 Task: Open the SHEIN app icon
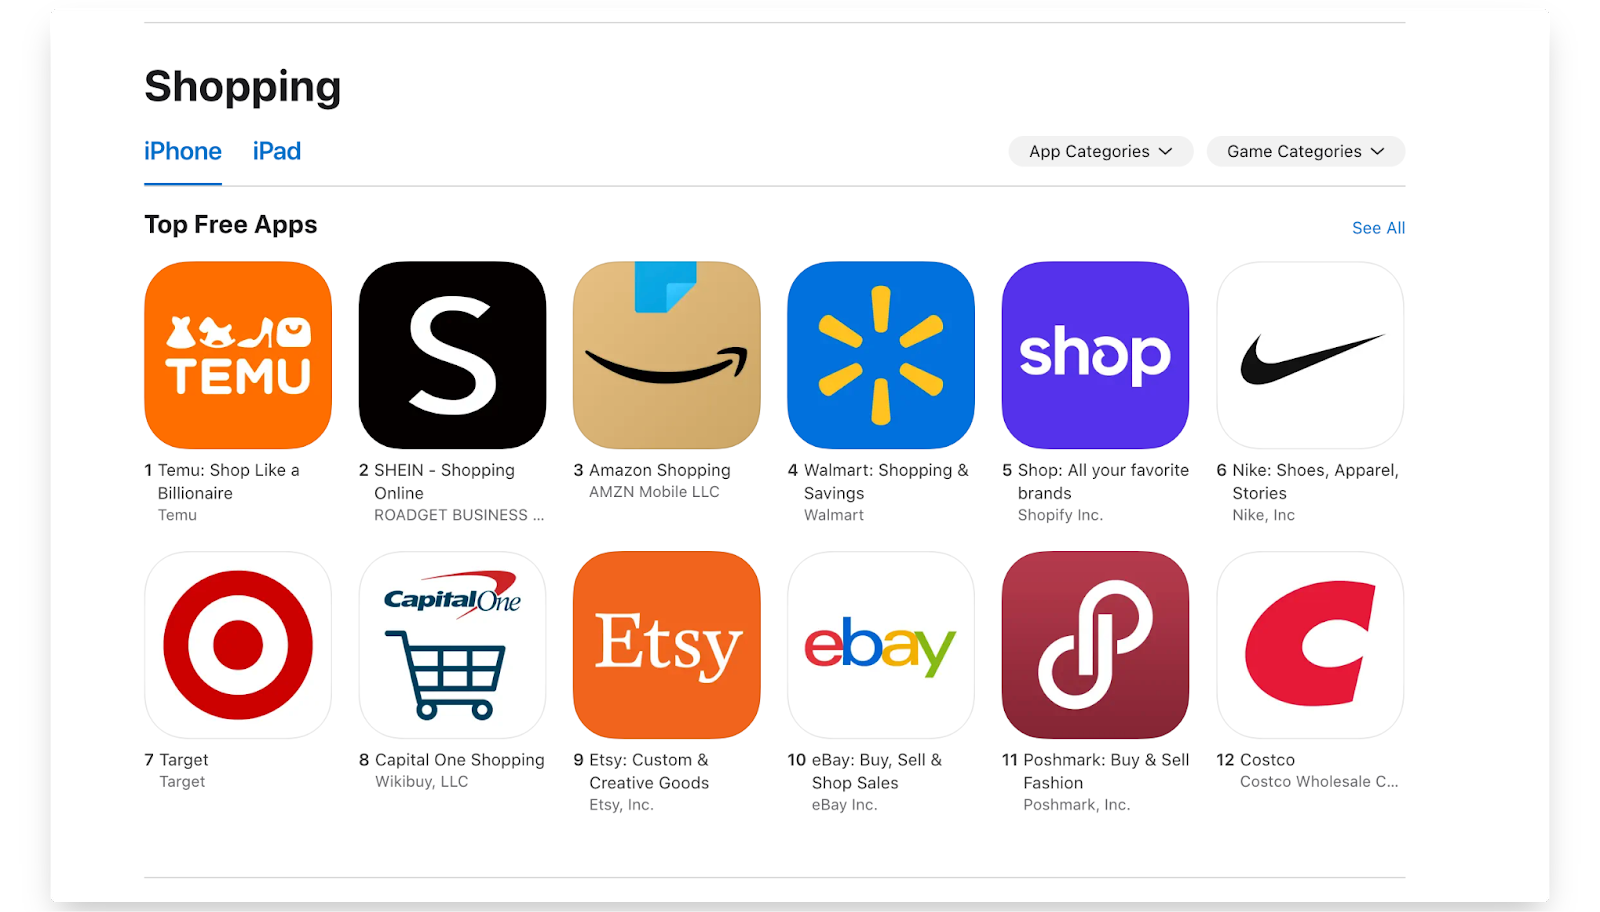452,355
